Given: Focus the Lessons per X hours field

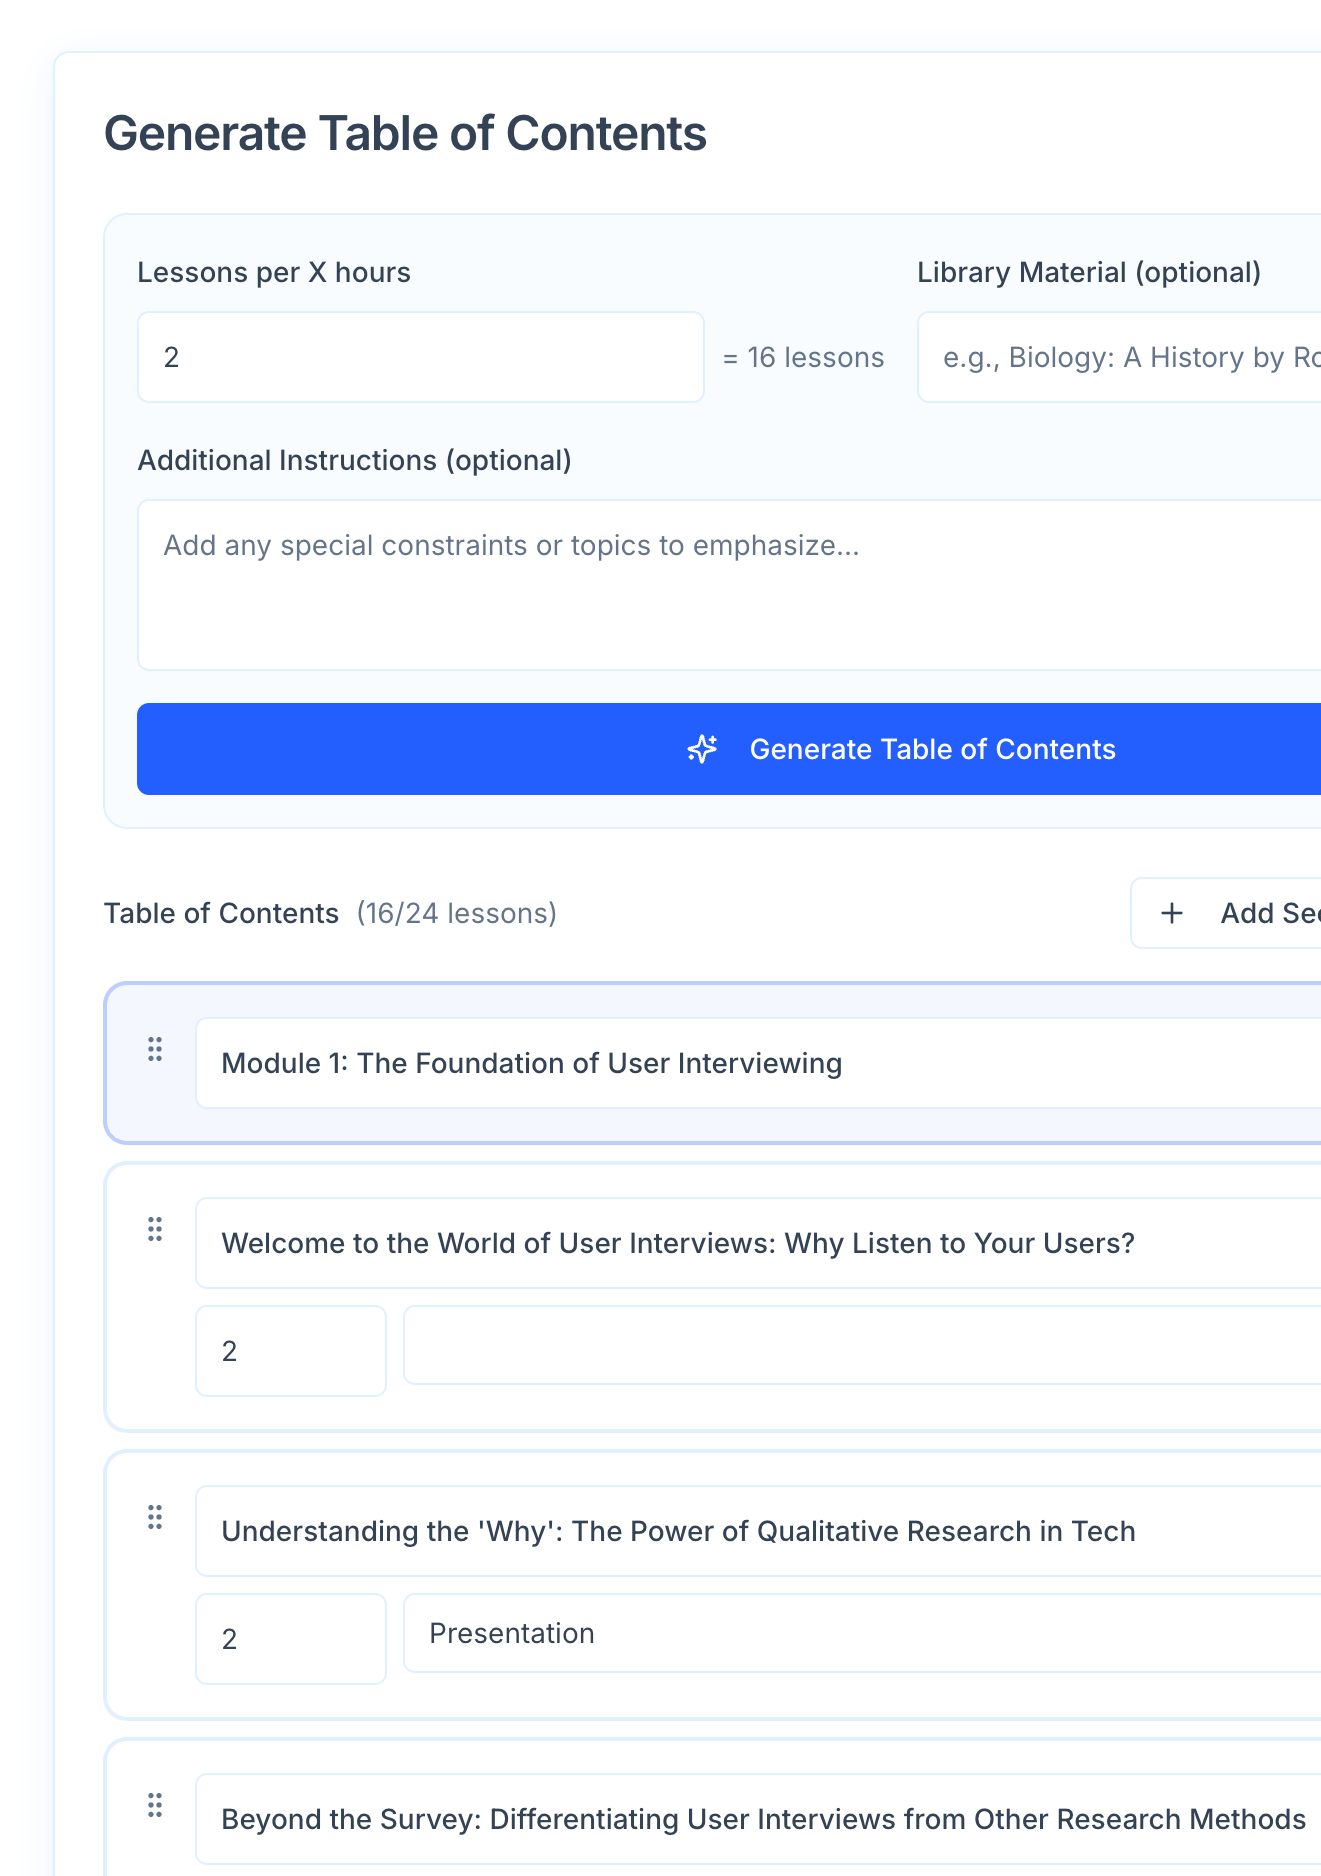Looking at the screenshot, I should (420, 357).
